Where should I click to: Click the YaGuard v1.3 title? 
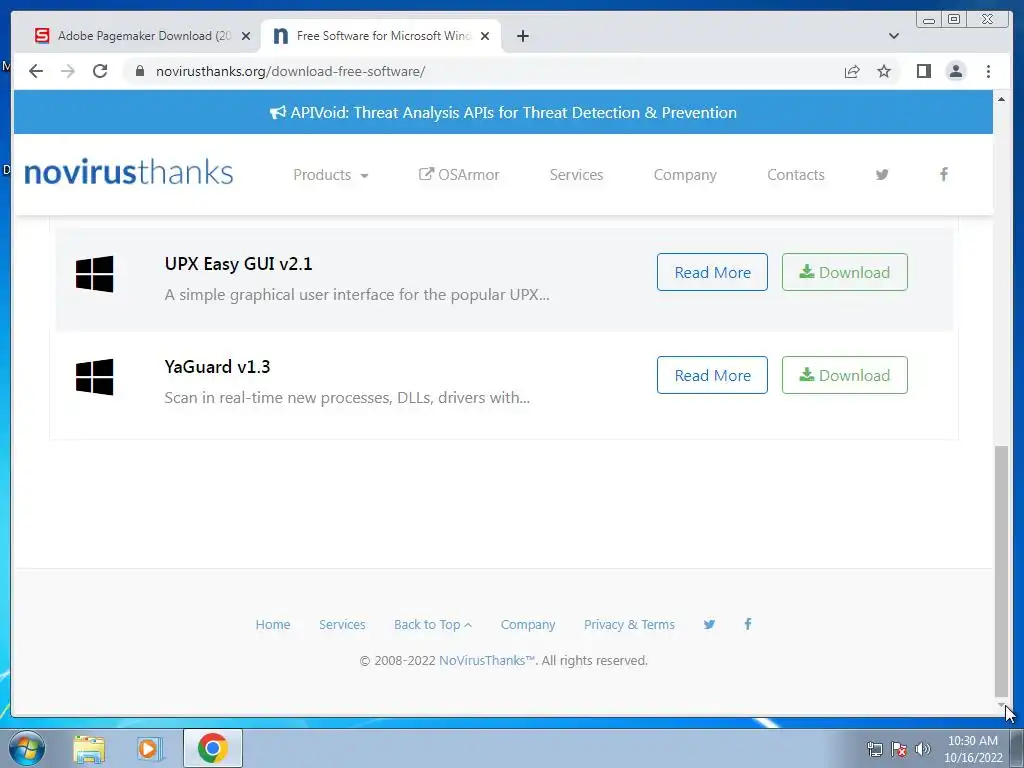click(217, 367)
